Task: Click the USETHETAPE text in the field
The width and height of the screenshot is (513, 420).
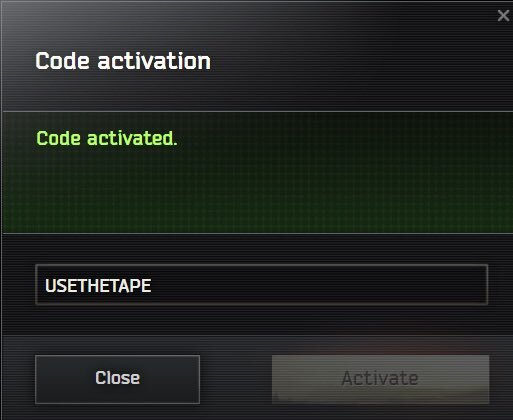Action: coord(98,286)
